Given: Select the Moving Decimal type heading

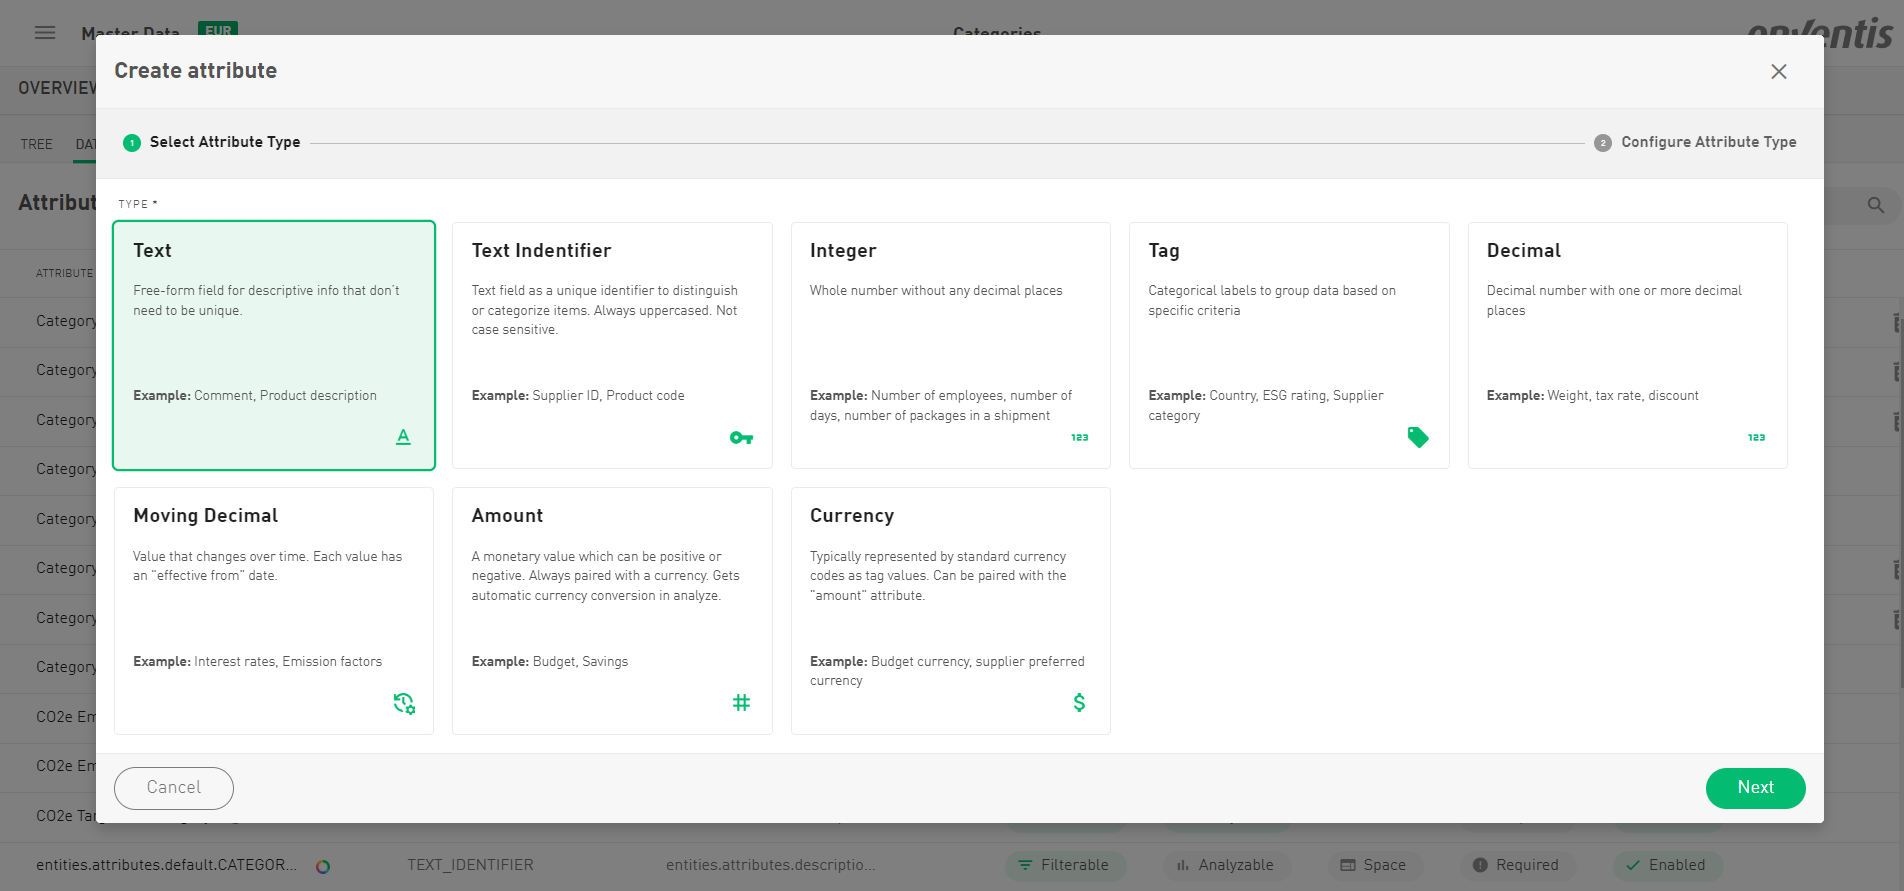Looking at the screenshot, I should 206,516.
